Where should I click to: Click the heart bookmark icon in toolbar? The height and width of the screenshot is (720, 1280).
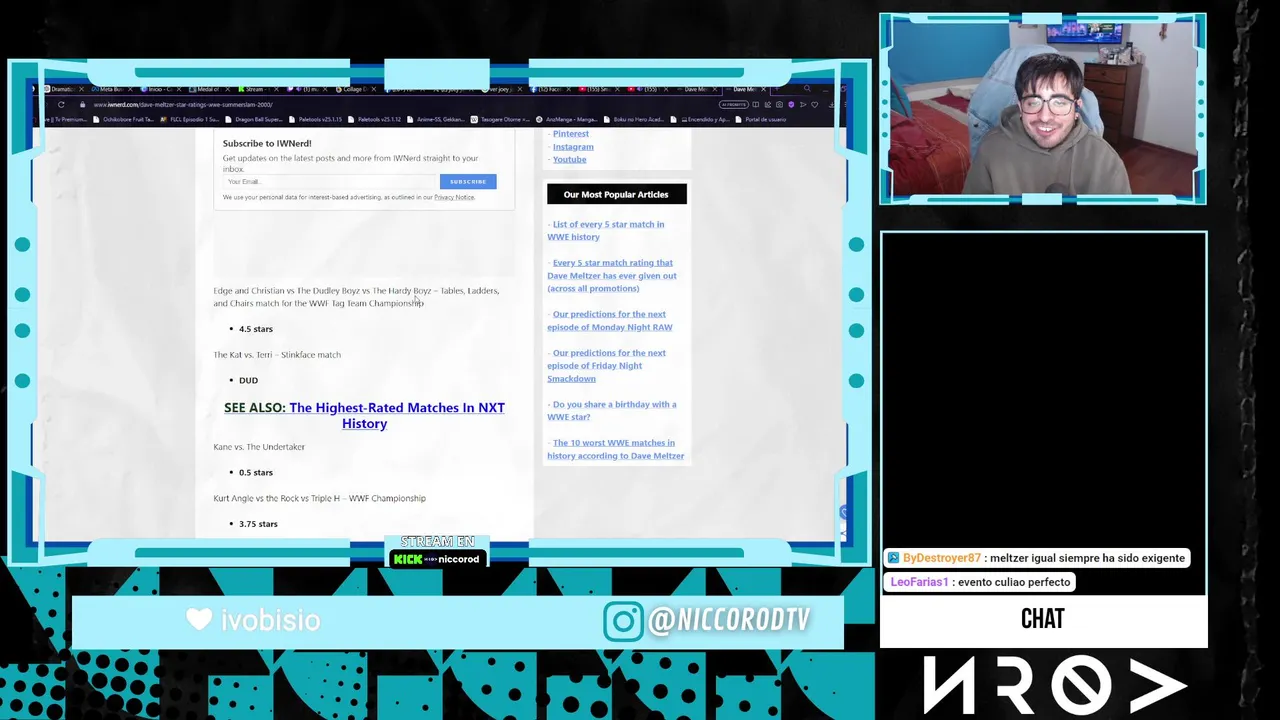tap(814, 104)
